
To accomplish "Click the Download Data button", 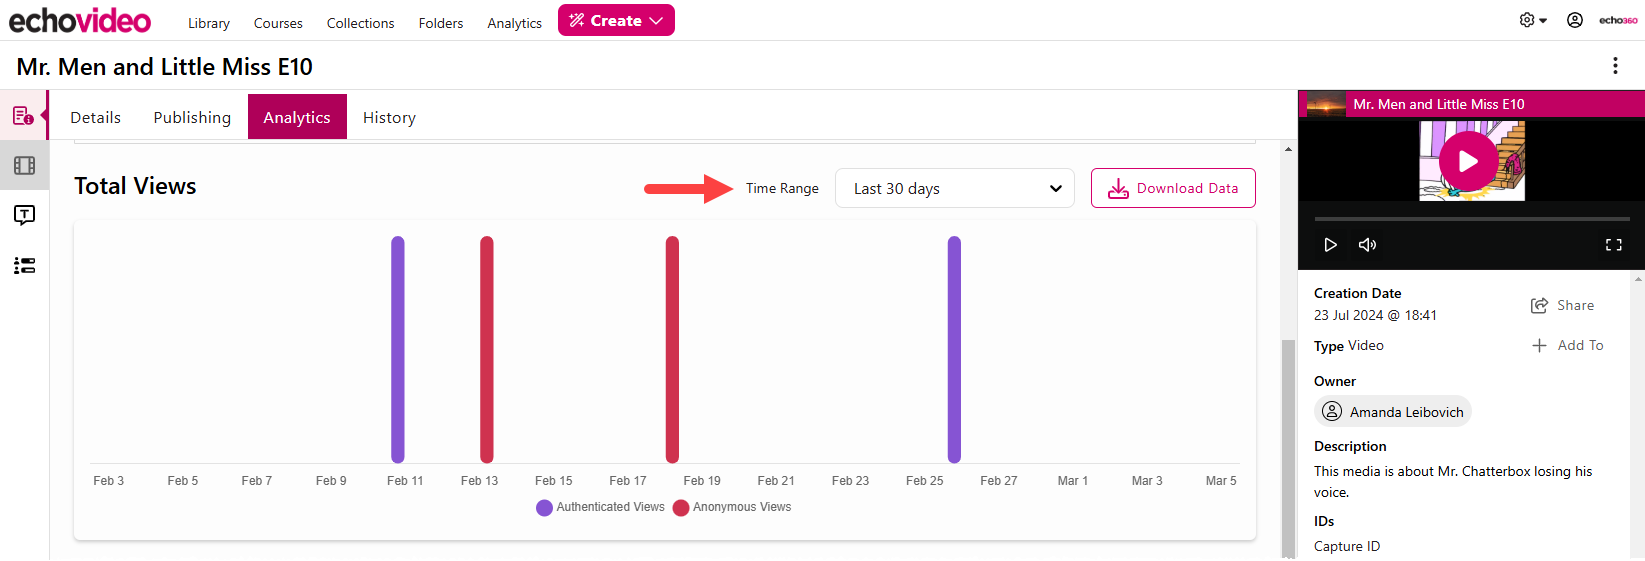I will pyautogui.click(x=1173, y=188).
